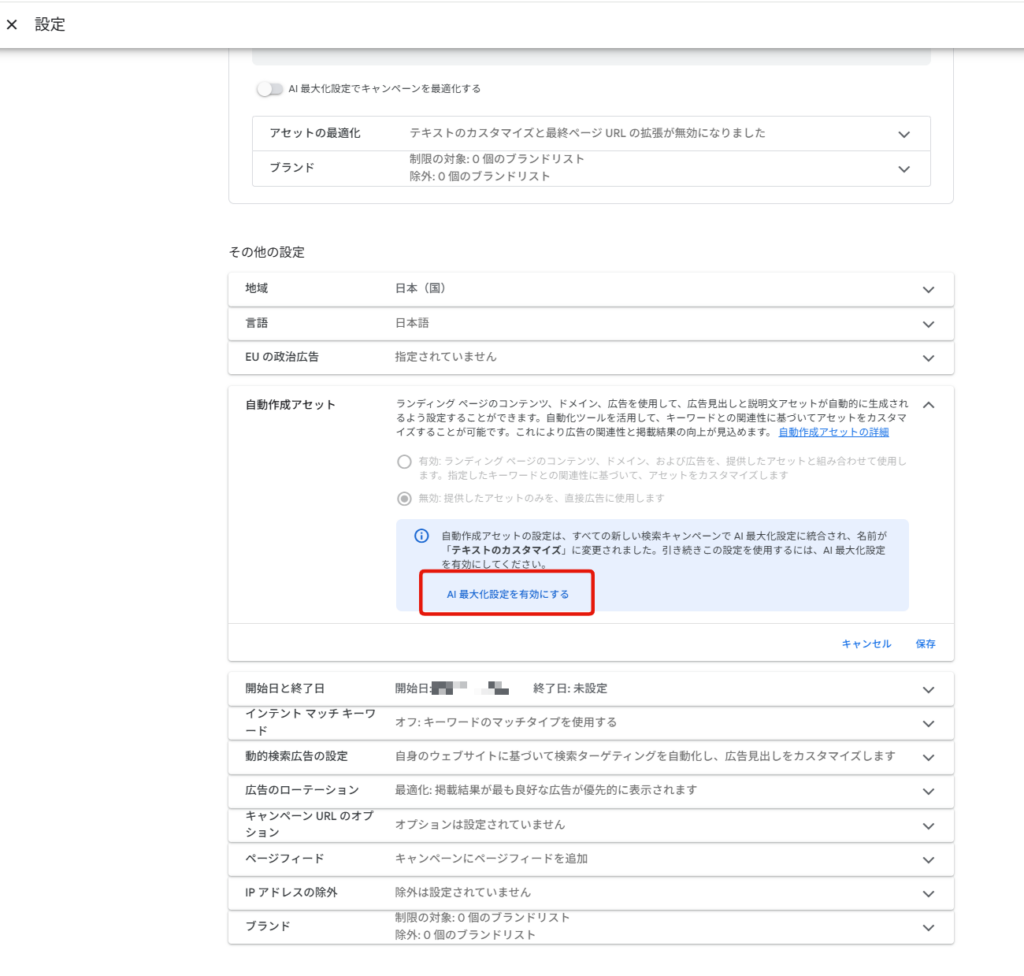Image resolution: width=1024 pixels, height=976 pixels.
Task: Click the キャンセル button
Action: coord(866,643)
